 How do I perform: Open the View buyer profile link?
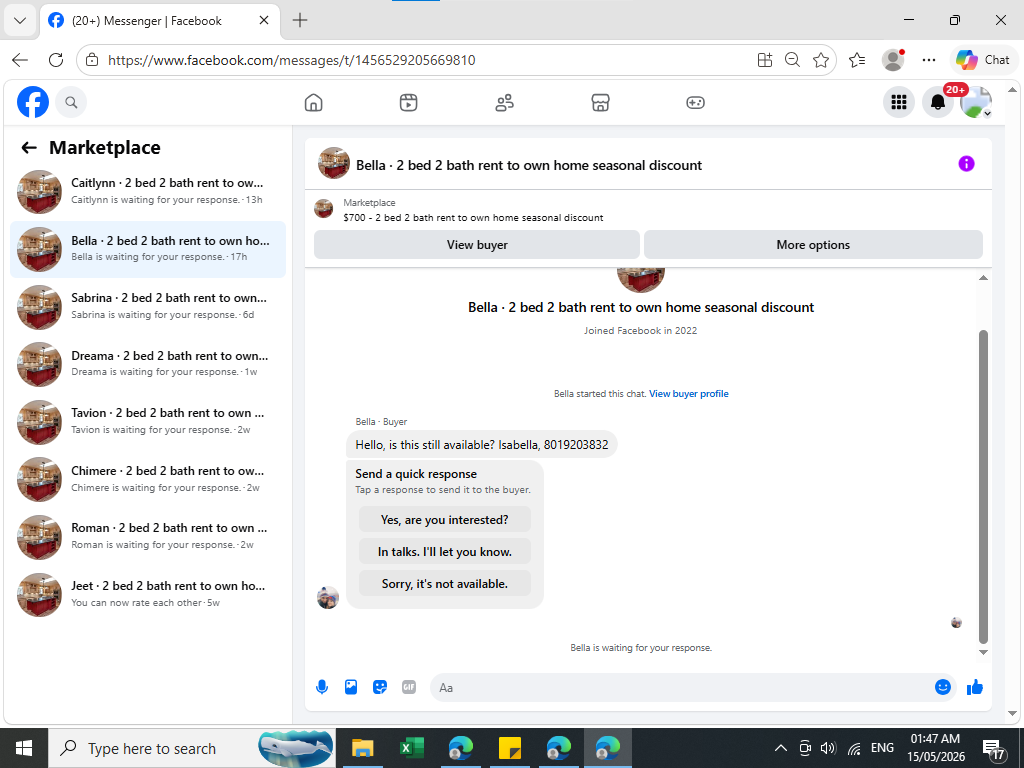tap(688, 394)
